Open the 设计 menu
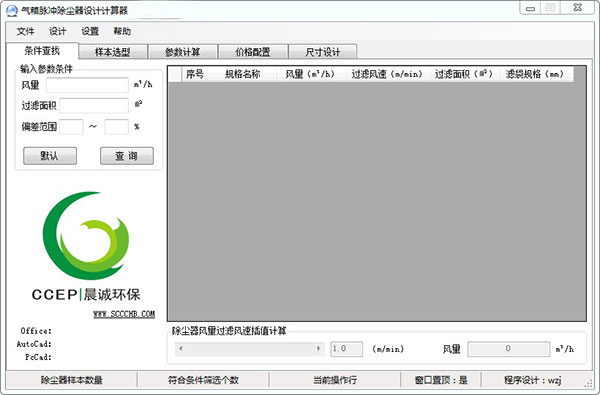Image resolution: width=600 pixels, height=395 pixels. (x=57, y=31)
